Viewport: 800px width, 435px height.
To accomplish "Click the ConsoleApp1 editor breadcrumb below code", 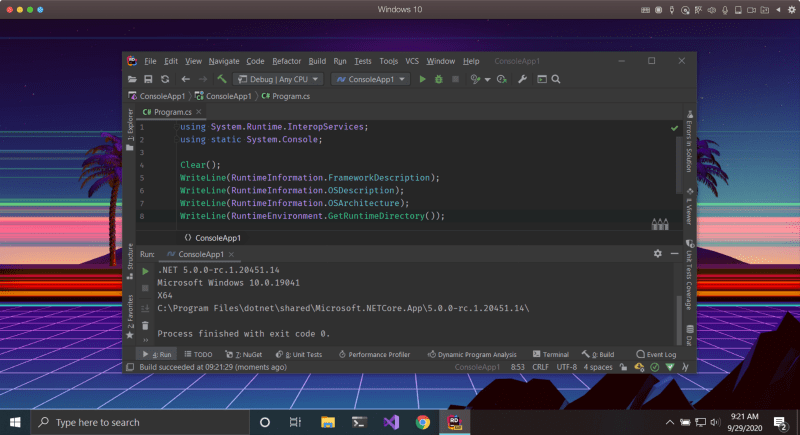I will pyautogui.click(x=213, y=238).
